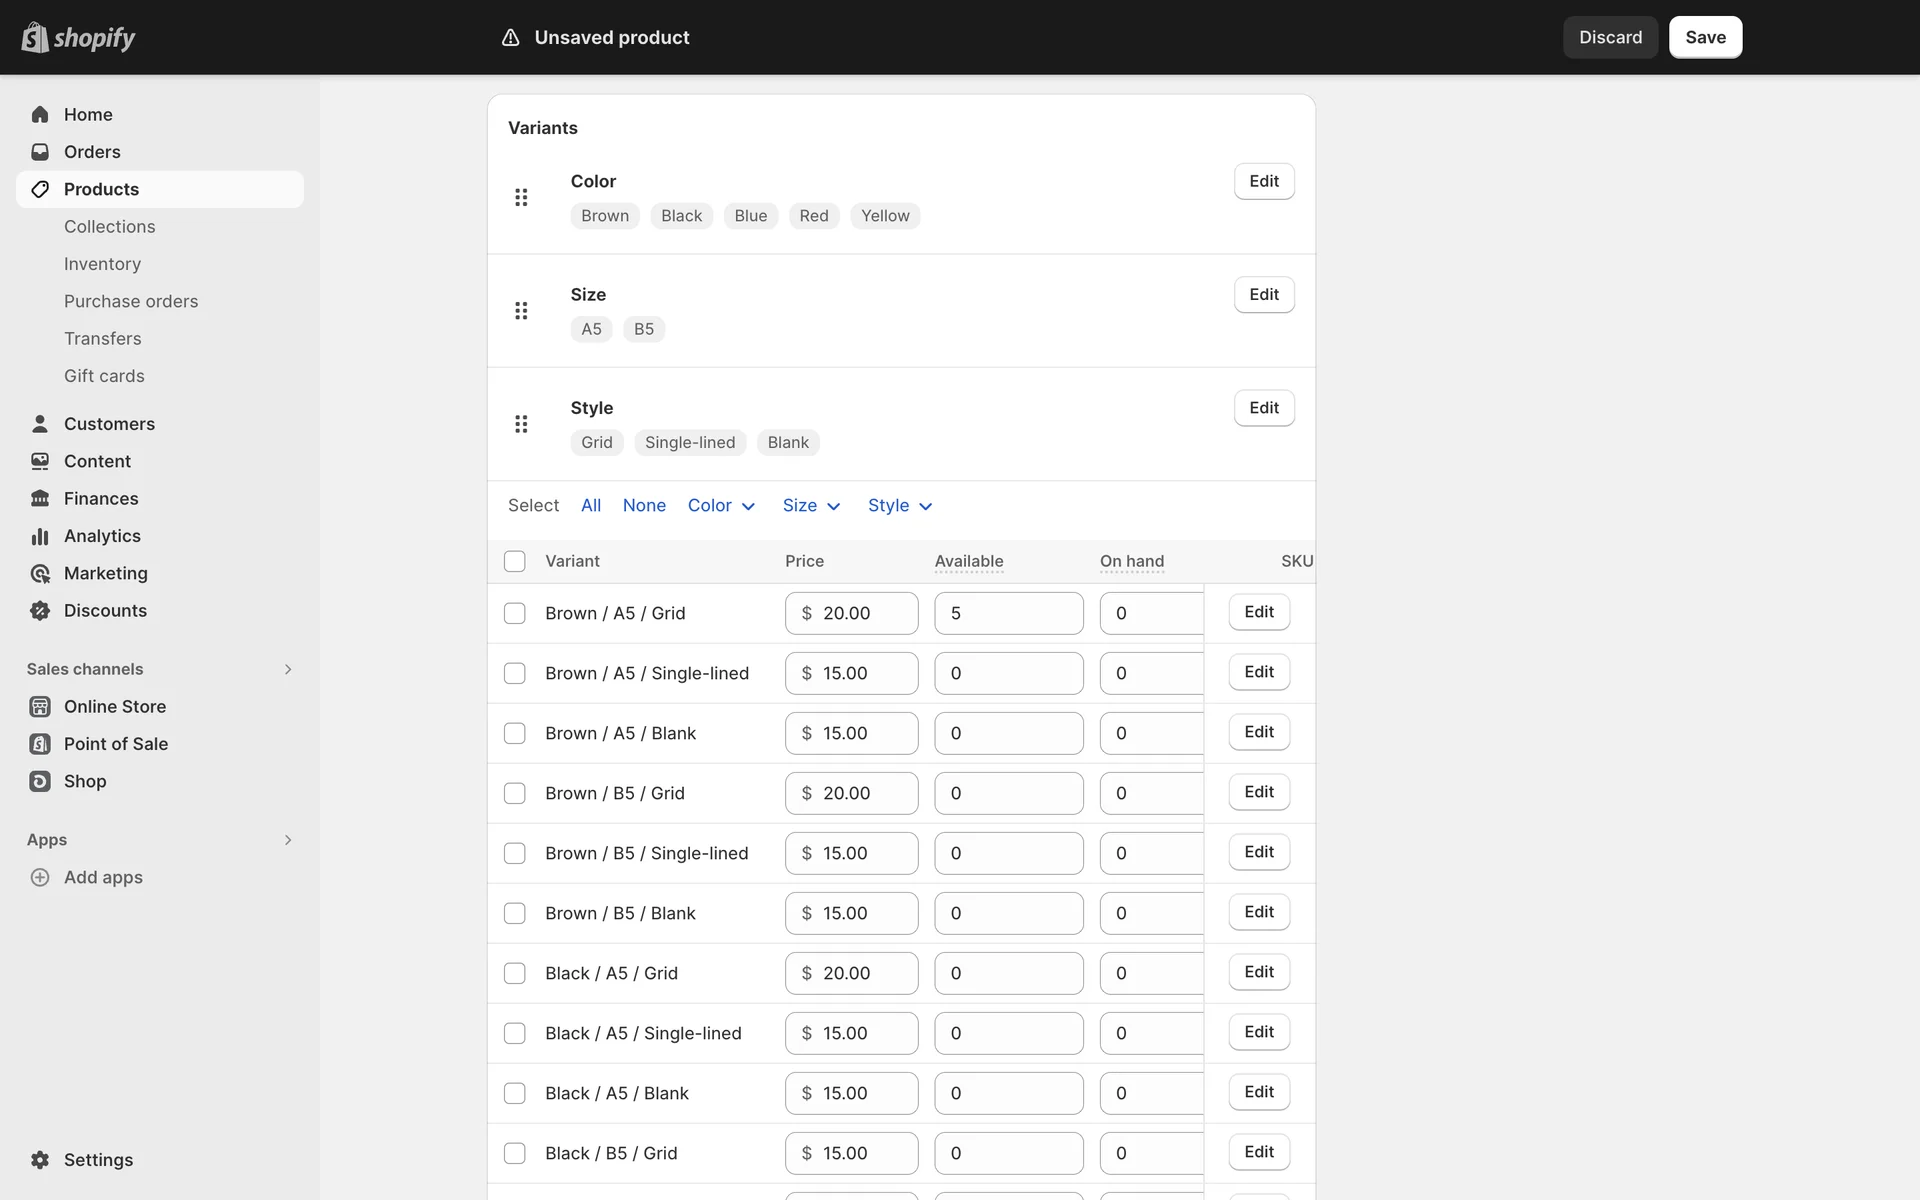Open Home via its house icon
Screen dimensions: 1920x1200
click(x=40, y=114)
